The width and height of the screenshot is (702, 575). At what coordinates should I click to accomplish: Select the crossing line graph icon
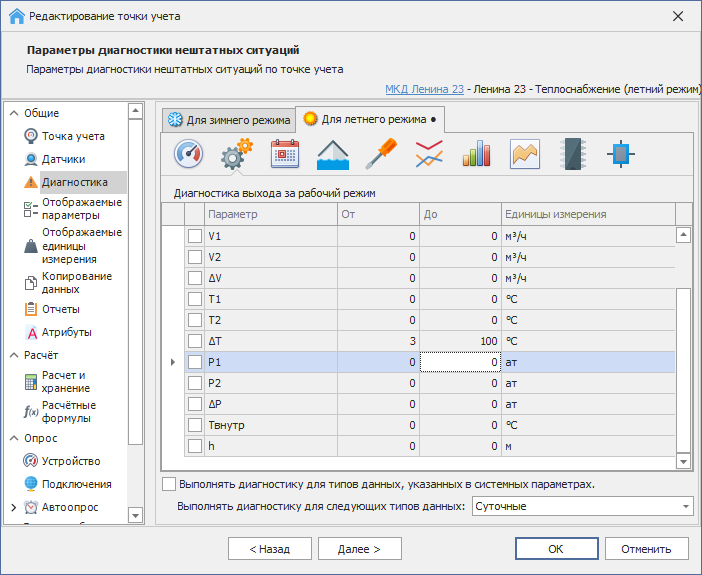(429, 154)
